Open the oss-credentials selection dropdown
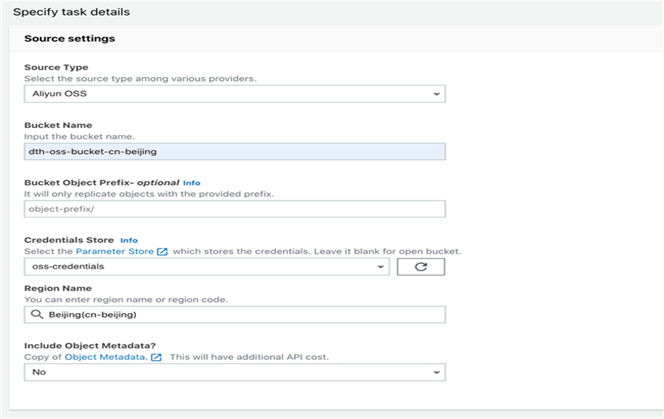The image size is (664, 419). pyautogui.click(x=200, y=267)
